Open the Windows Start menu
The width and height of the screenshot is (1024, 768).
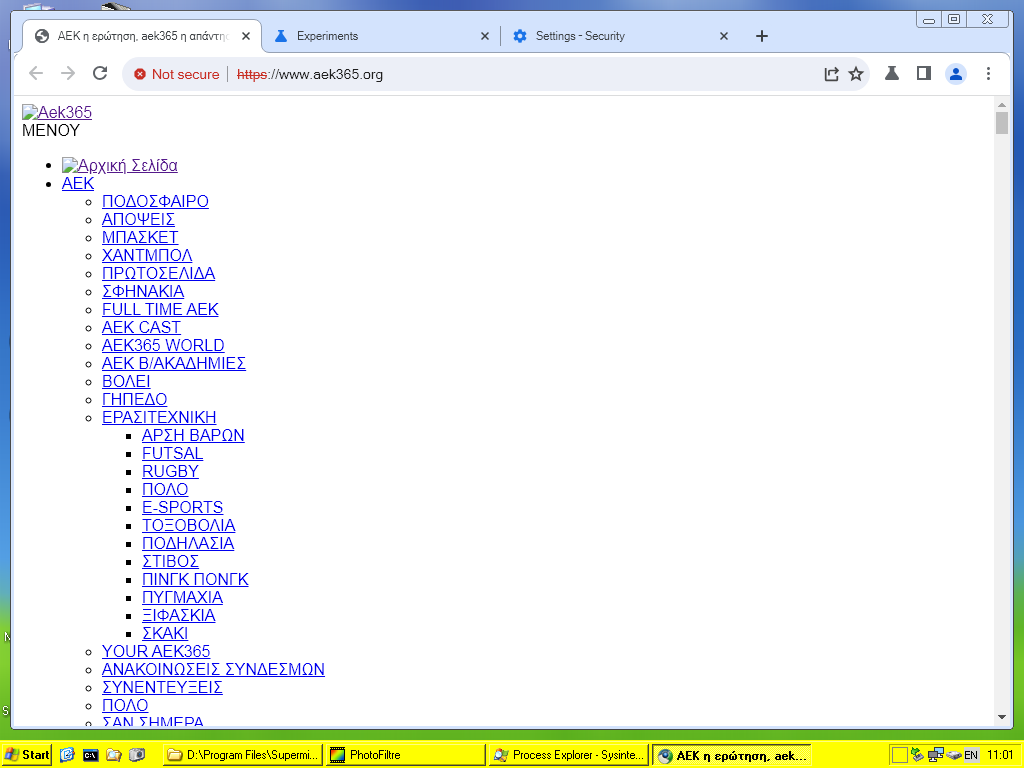tap(27, 755)
